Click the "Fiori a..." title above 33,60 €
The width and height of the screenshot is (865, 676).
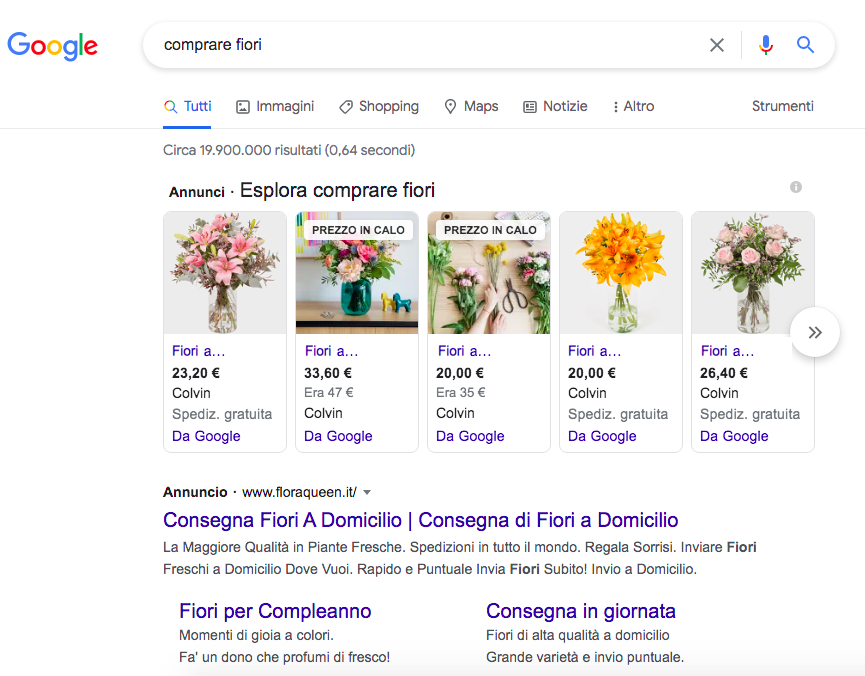point(331,351)
